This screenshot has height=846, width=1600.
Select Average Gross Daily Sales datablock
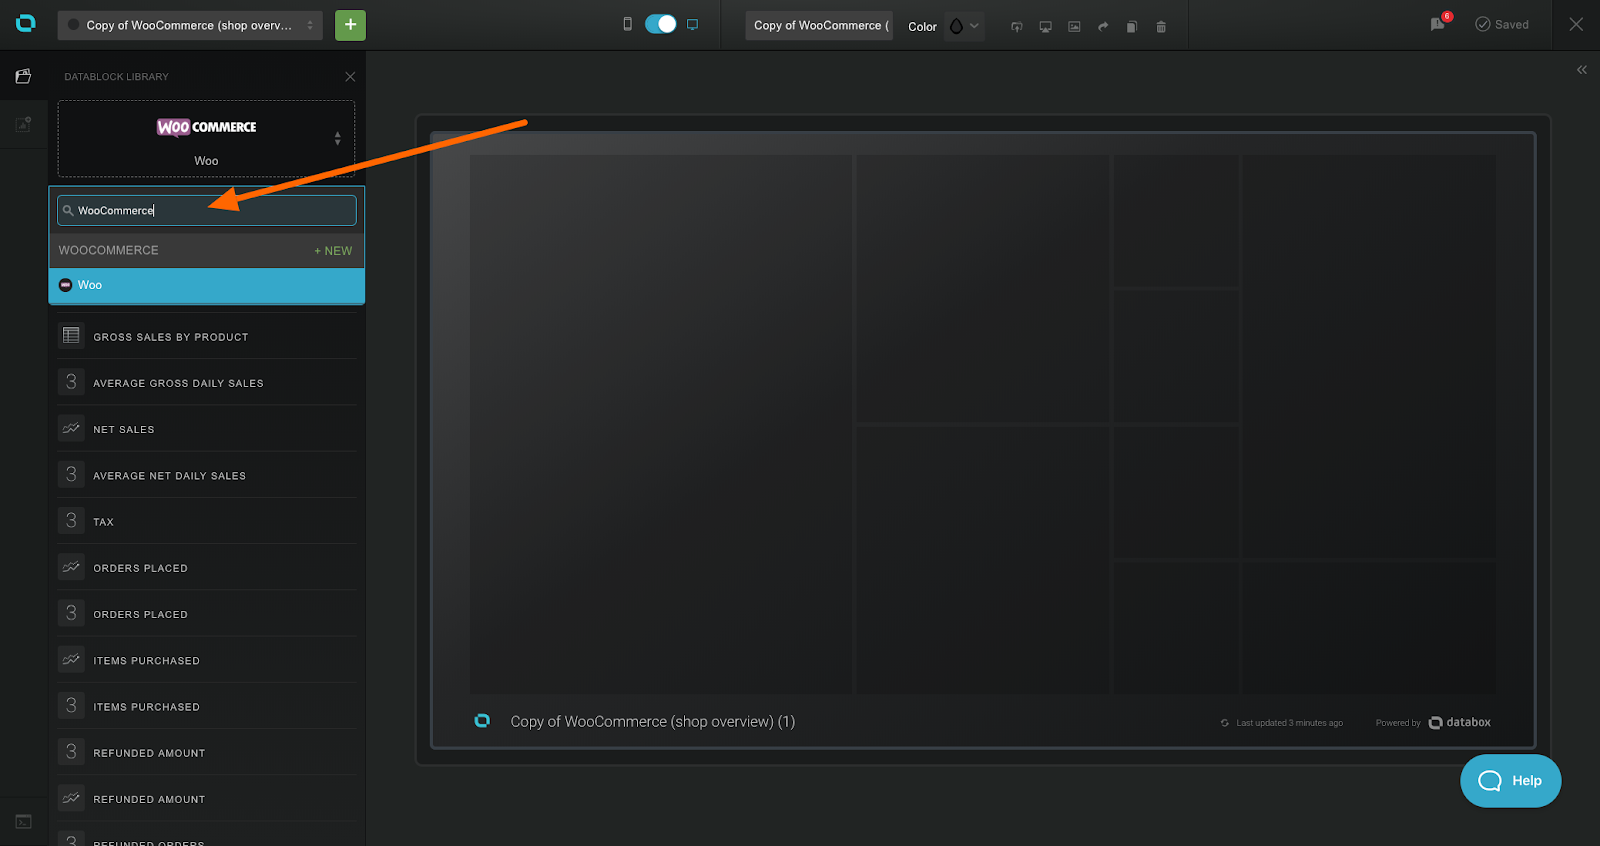pyautogui.click(x=207, y=382)
